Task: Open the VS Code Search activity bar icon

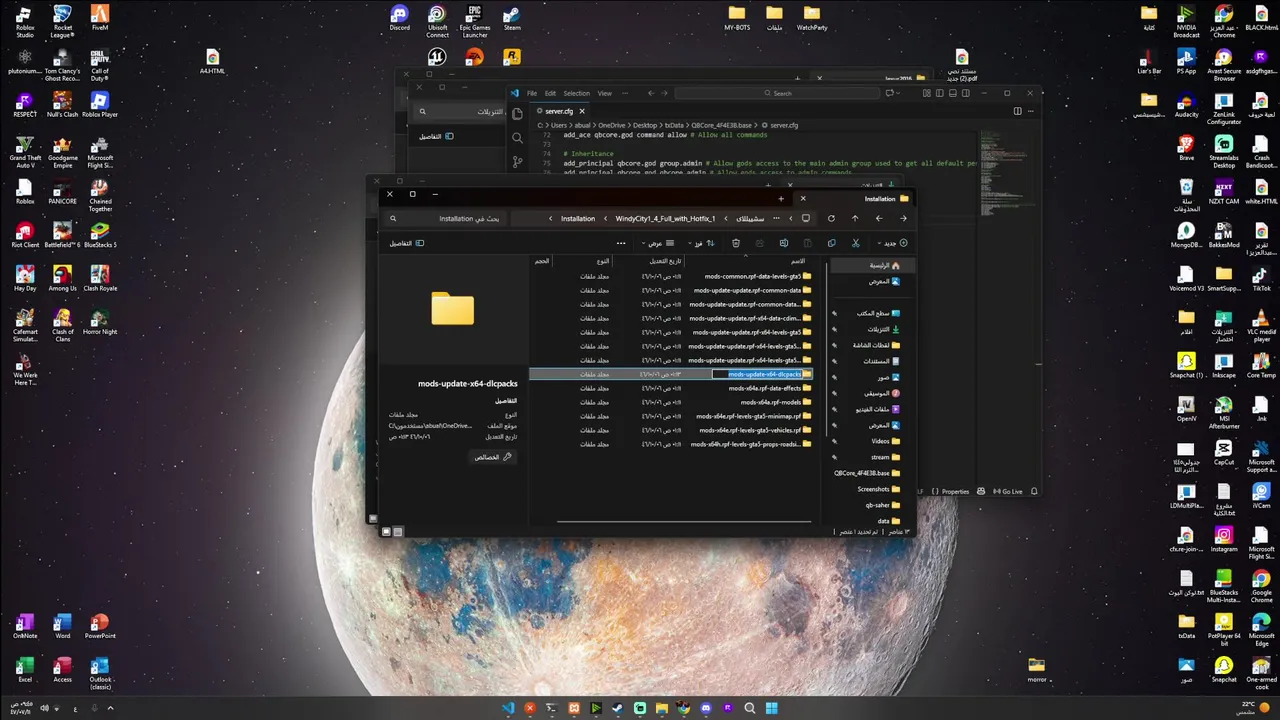Action: tap(517, 138)
